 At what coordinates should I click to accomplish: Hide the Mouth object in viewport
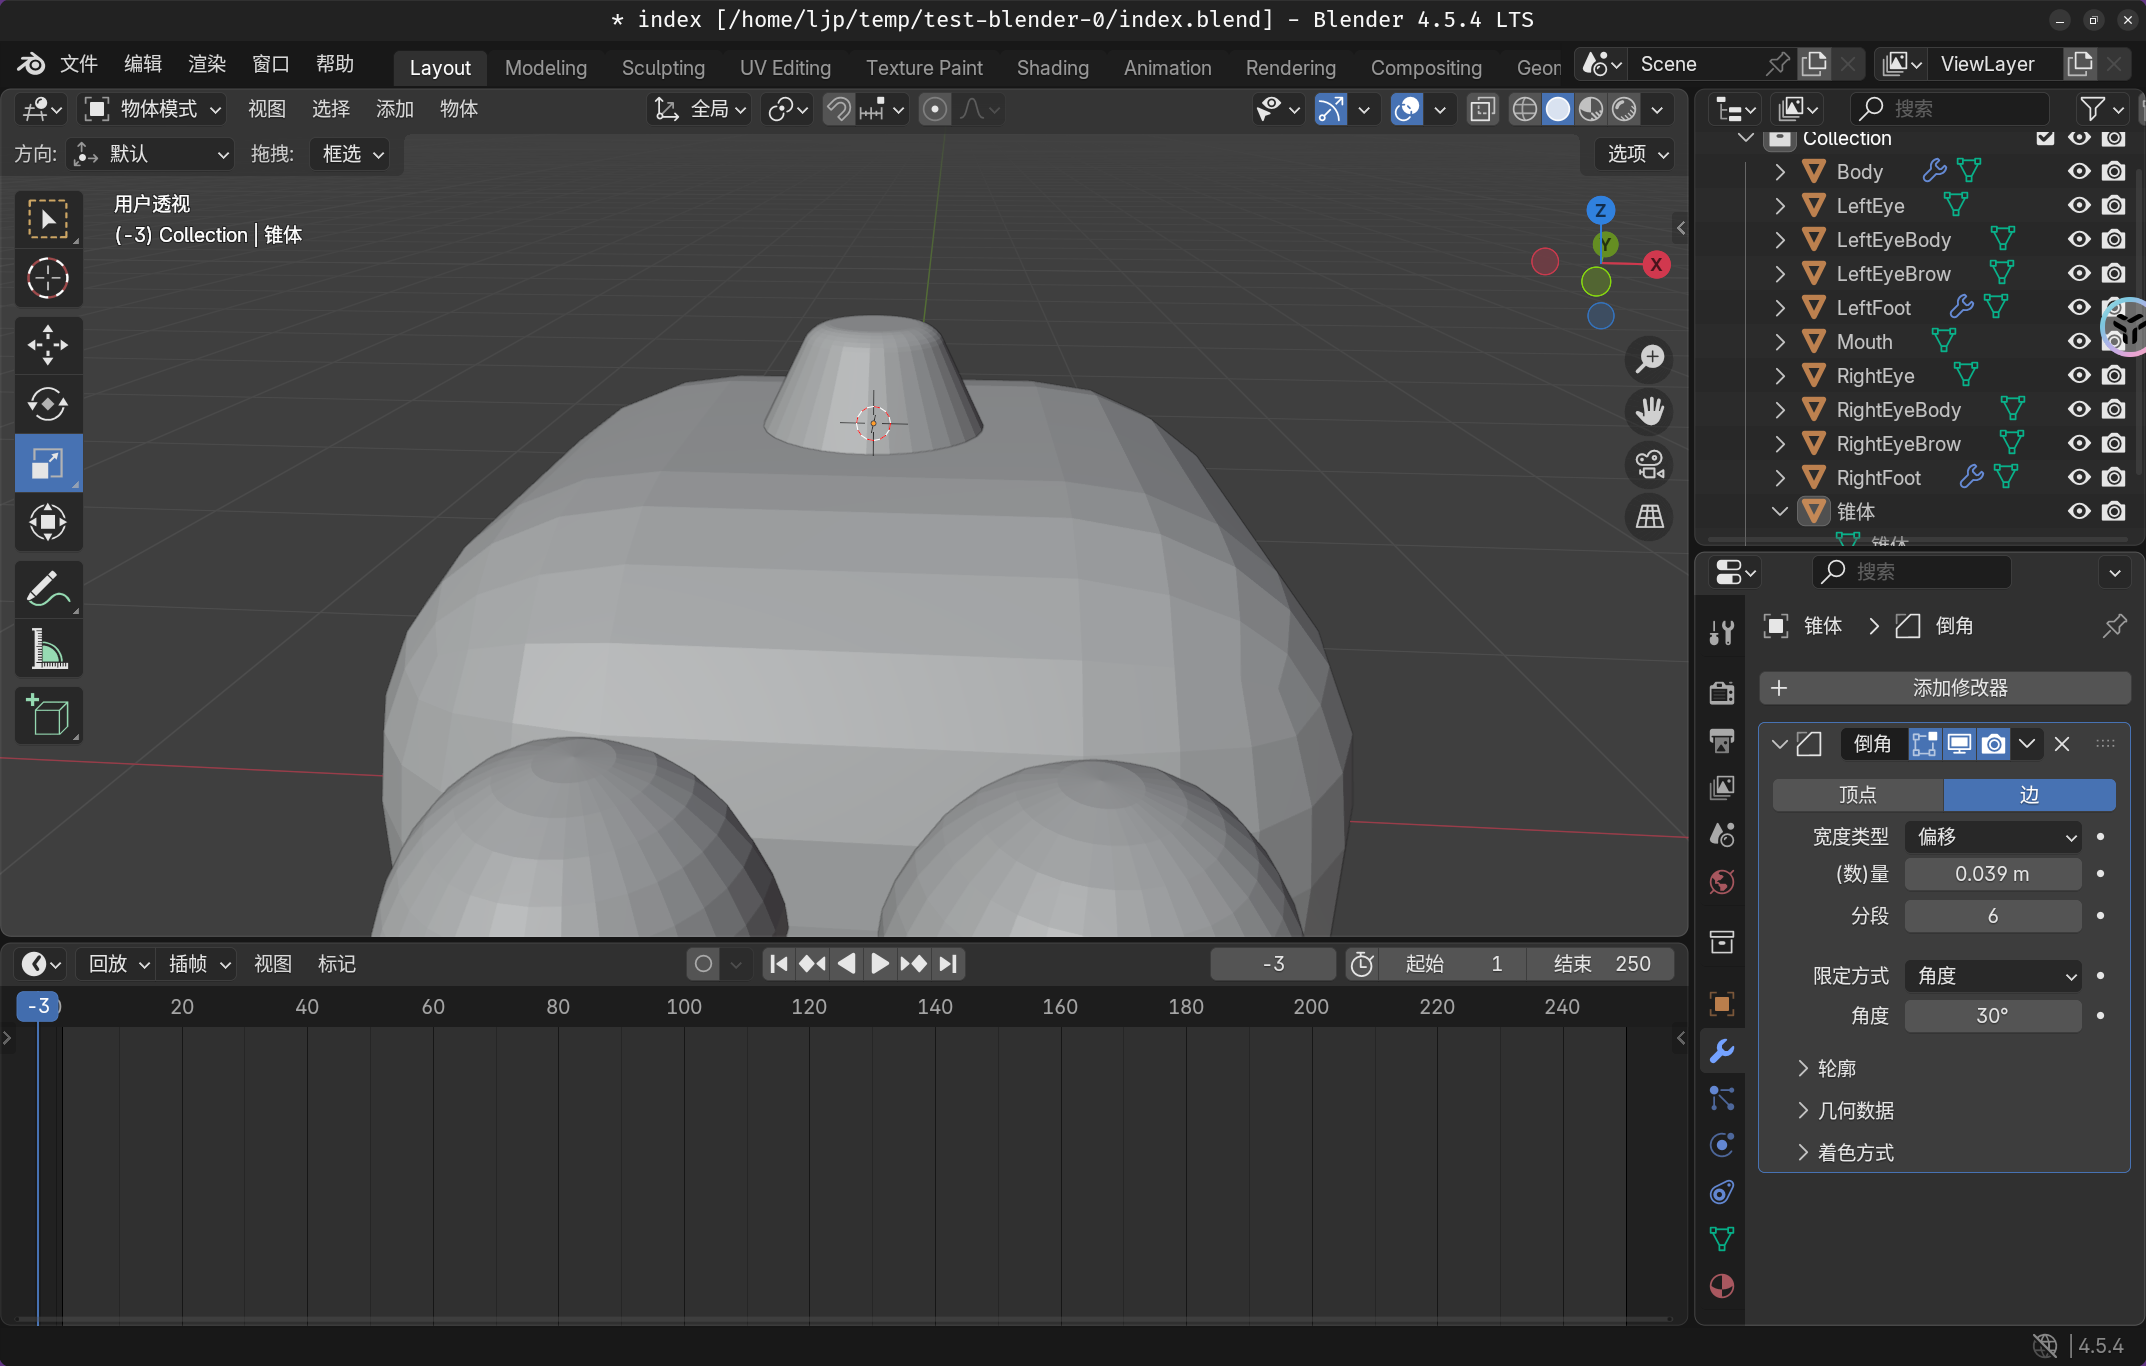point(2079,342)
